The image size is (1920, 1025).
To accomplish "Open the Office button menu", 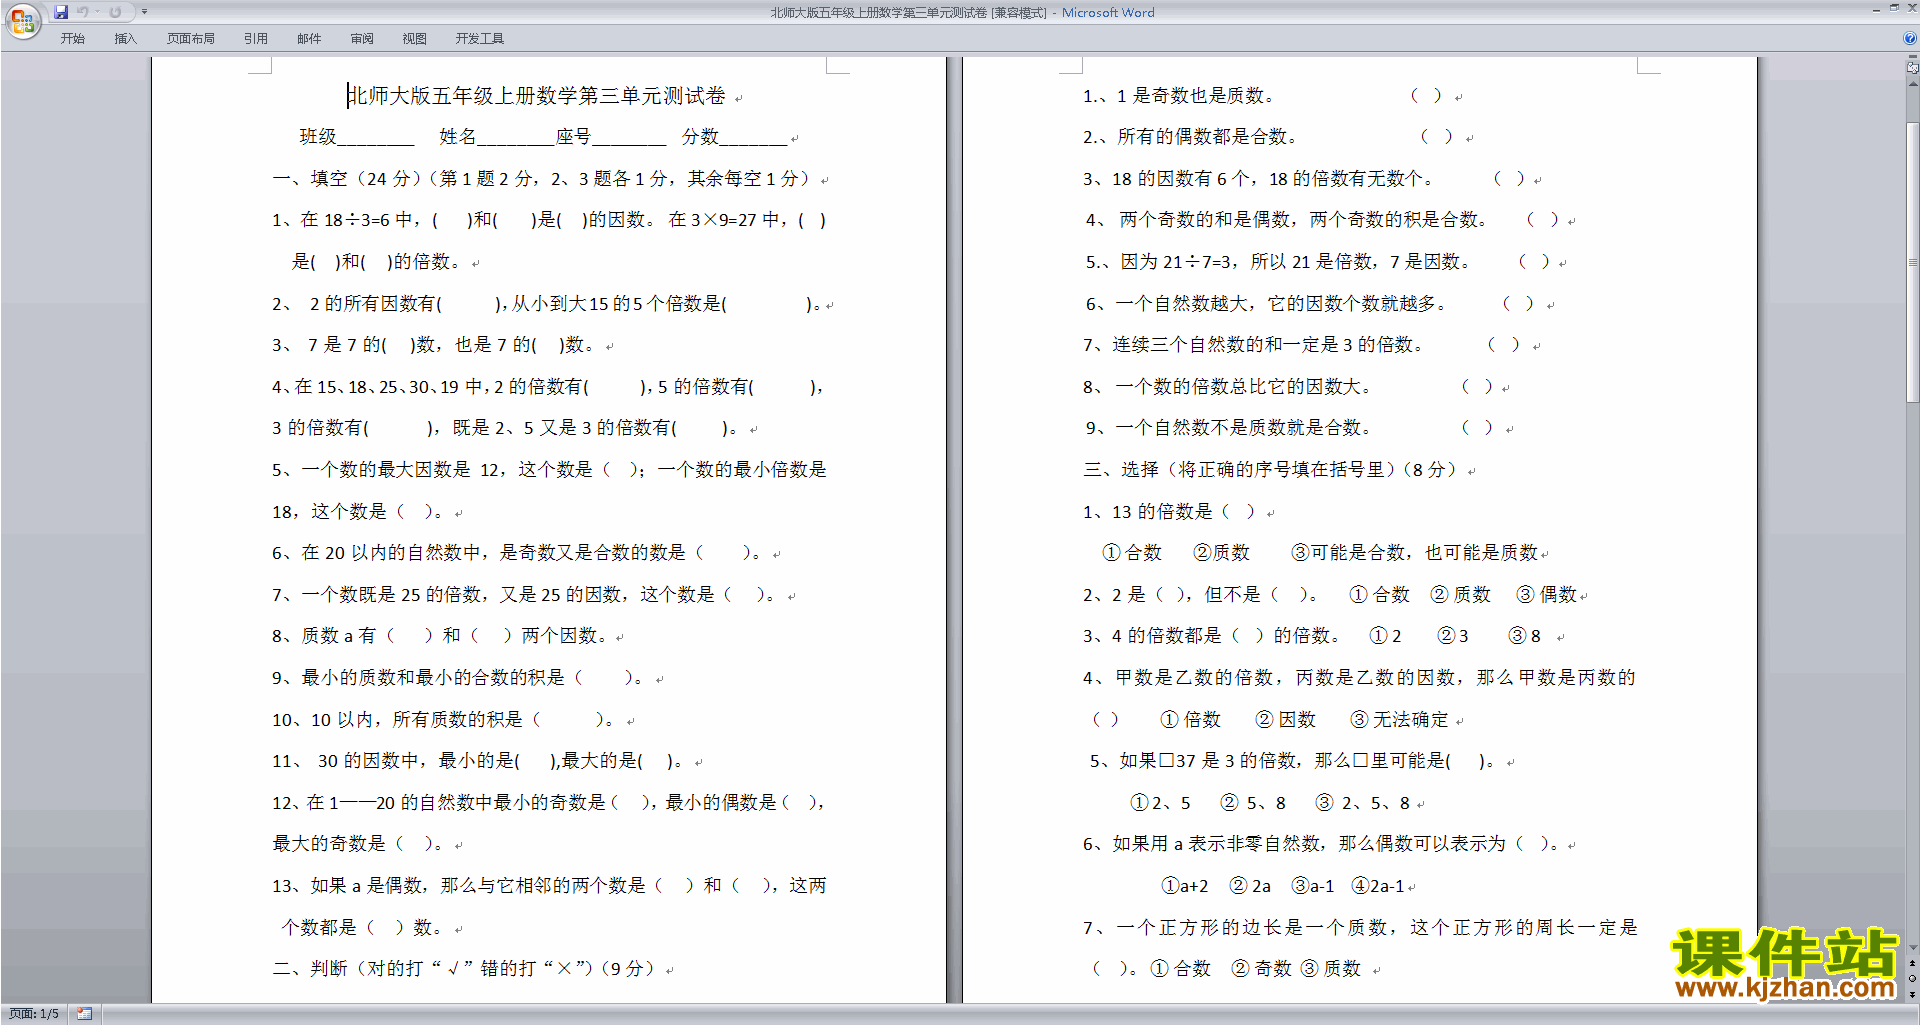I will click(x=22, y=20).
